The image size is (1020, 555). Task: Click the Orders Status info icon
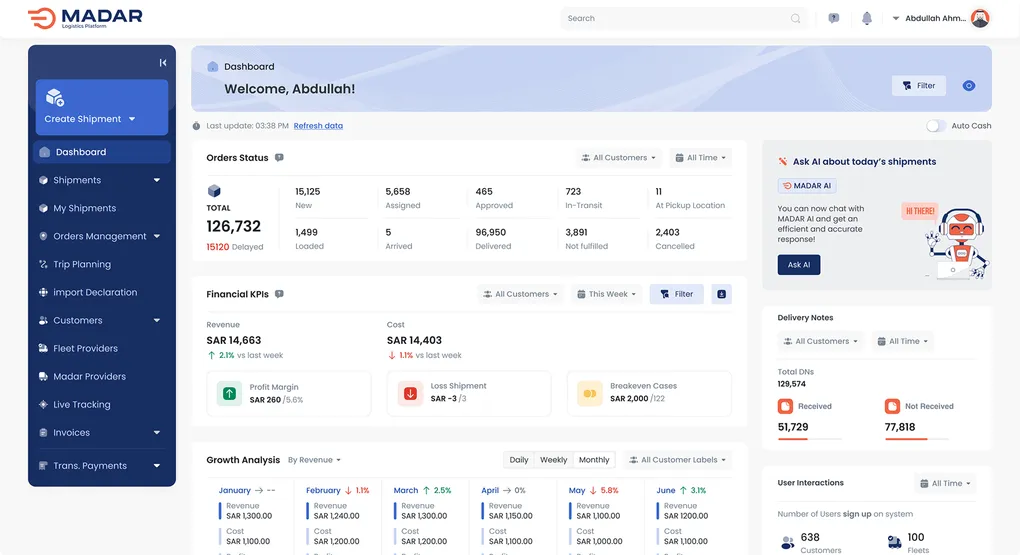coord(279,158)
